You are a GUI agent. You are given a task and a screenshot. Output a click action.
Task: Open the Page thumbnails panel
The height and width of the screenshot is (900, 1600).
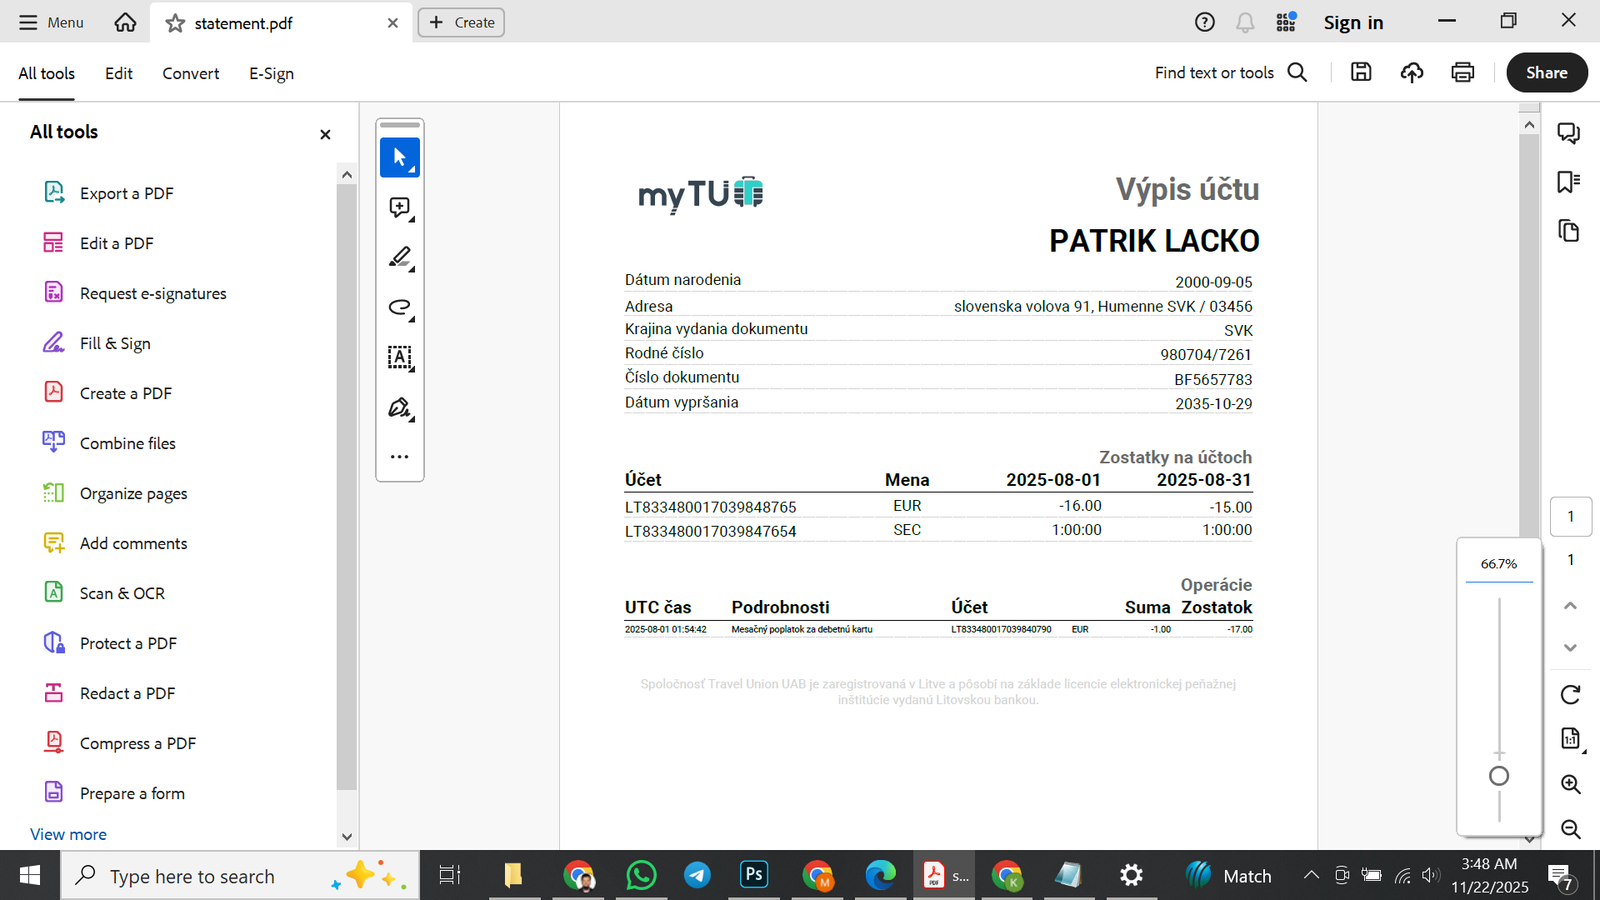click(1568, 231)
